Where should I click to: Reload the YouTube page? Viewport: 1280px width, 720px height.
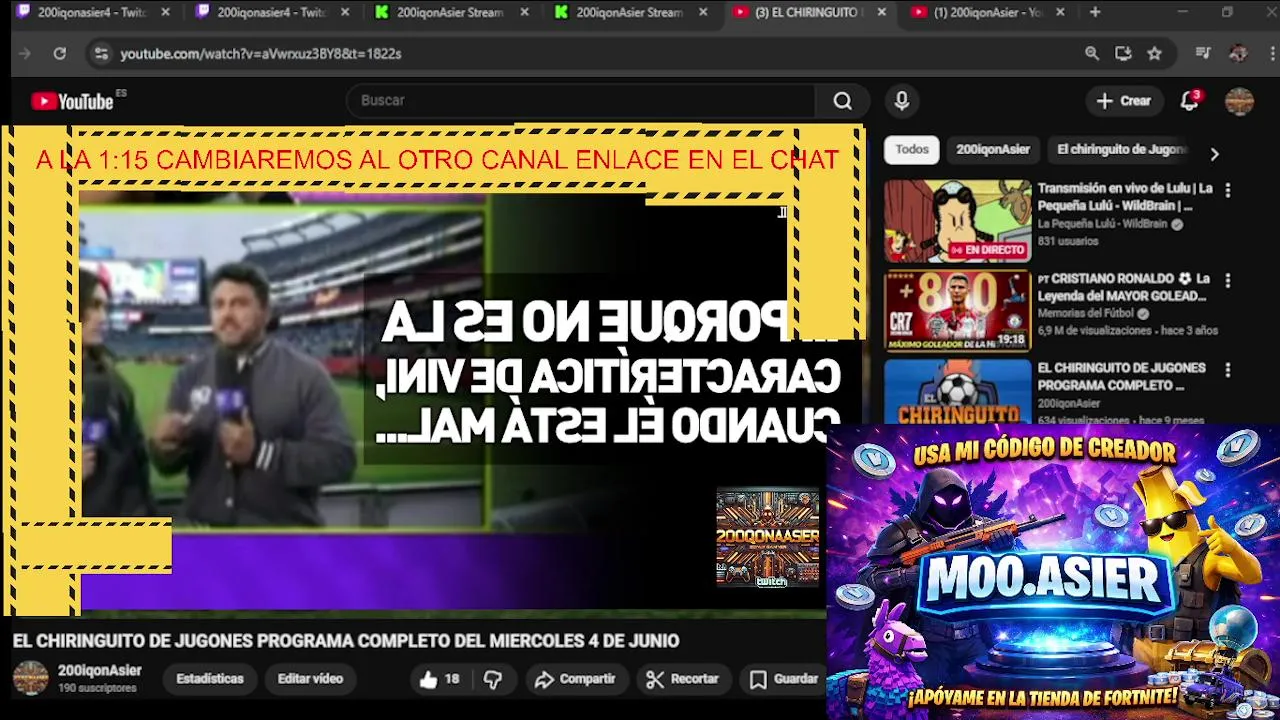[60, 54]
